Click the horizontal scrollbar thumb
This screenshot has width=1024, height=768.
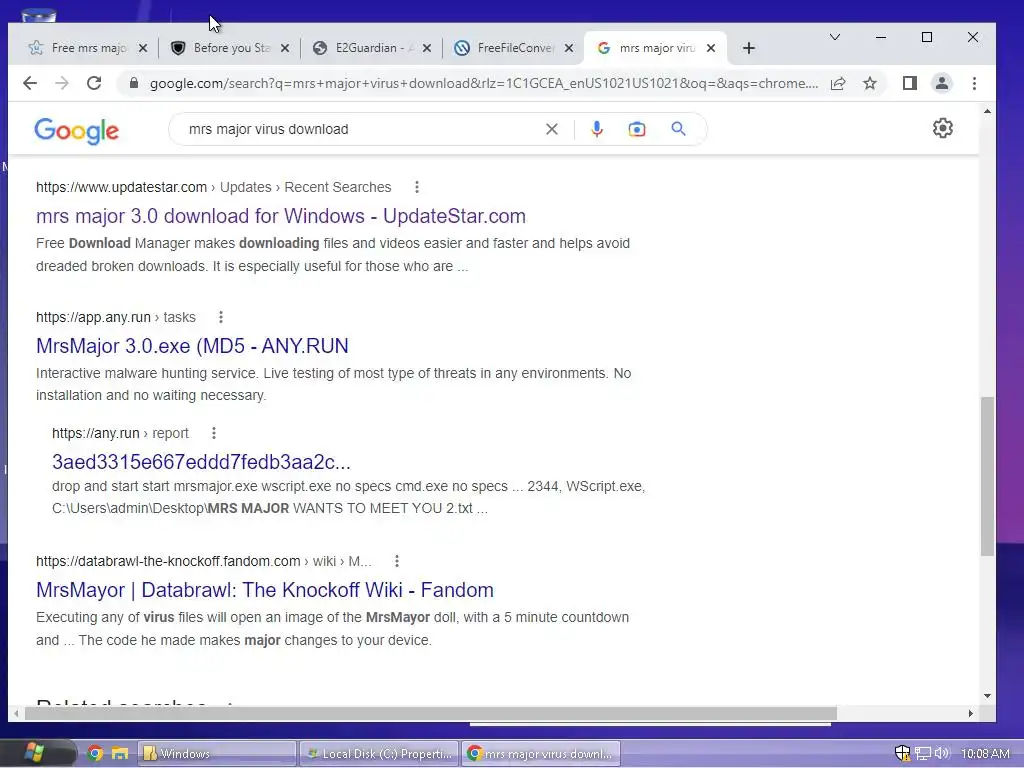(x=430, y=713)
